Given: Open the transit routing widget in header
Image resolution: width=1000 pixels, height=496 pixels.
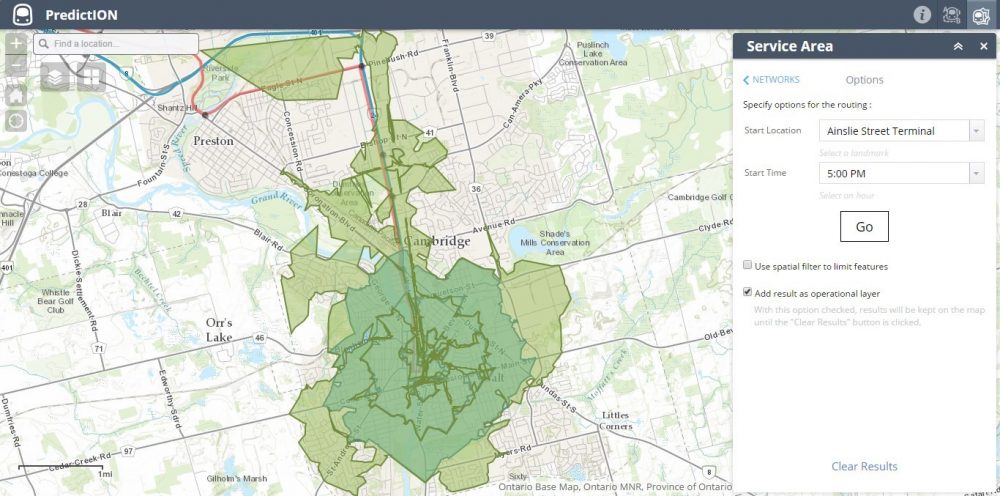Looking at the screenshot, I should [952, 15].
